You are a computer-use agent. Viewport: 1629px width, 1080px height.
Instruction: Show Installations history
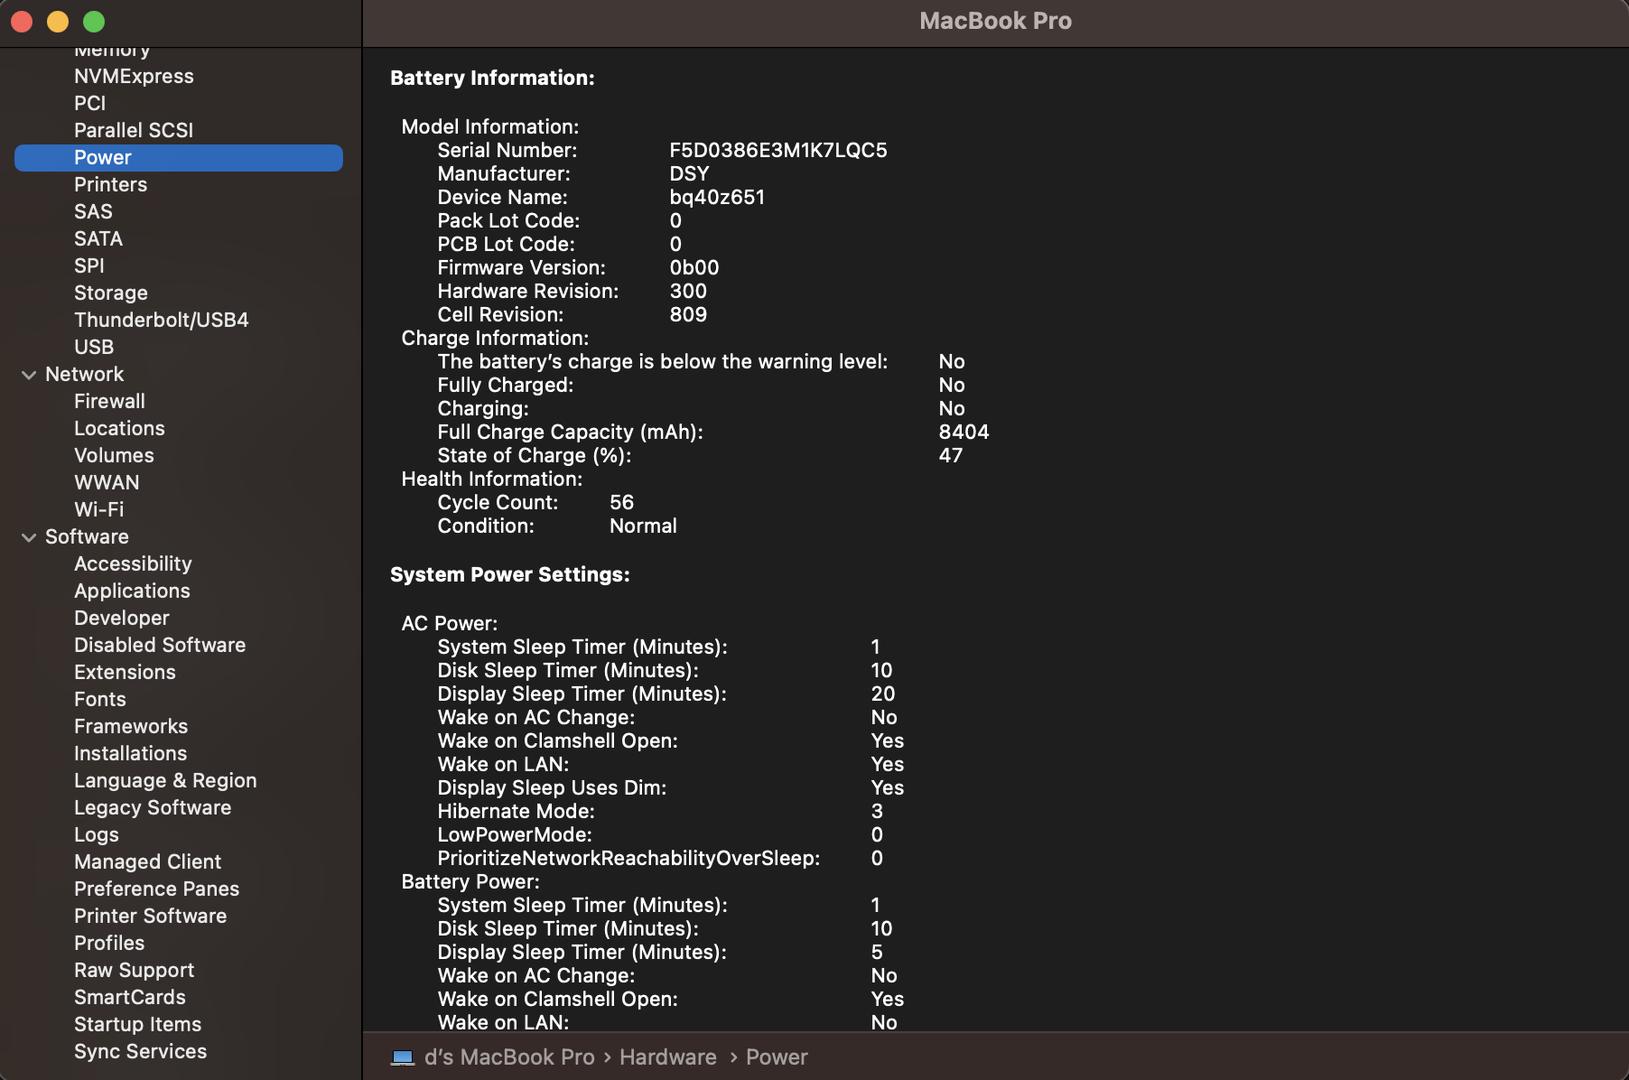[x=130, y=753]
